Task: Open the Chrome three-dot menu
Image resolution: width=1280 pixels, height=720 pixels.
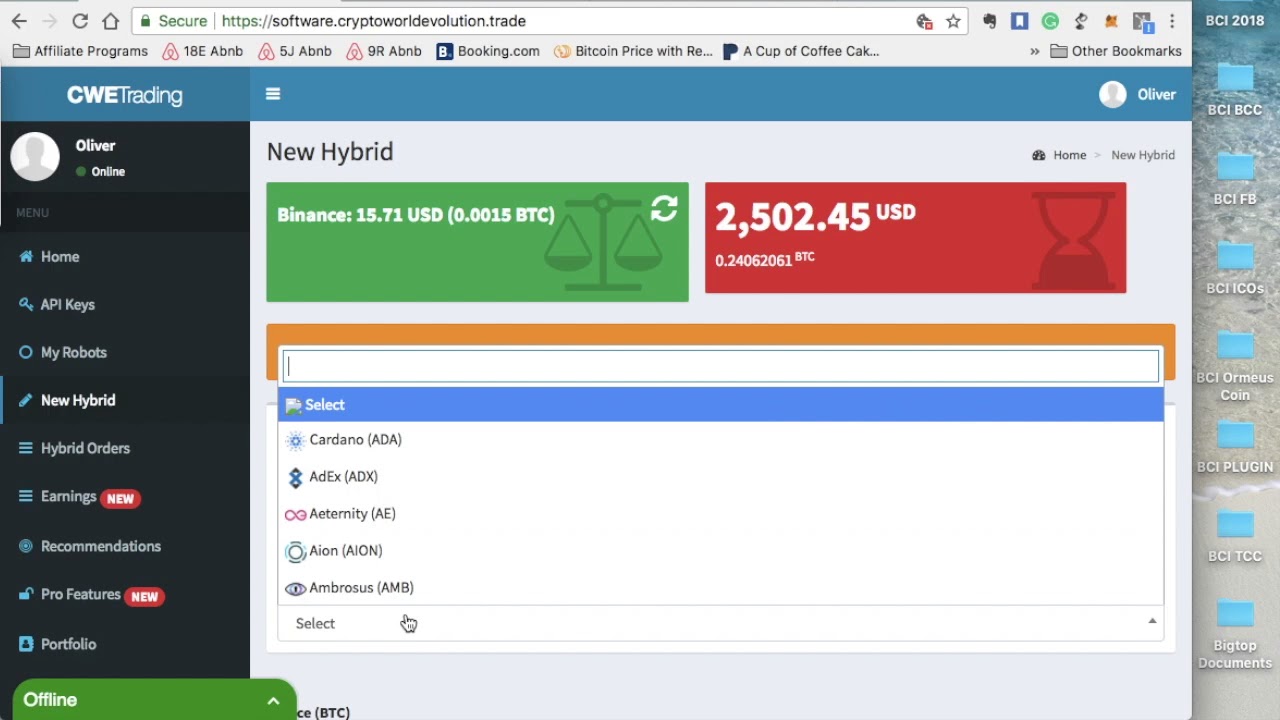Action: pos(1172,21)
